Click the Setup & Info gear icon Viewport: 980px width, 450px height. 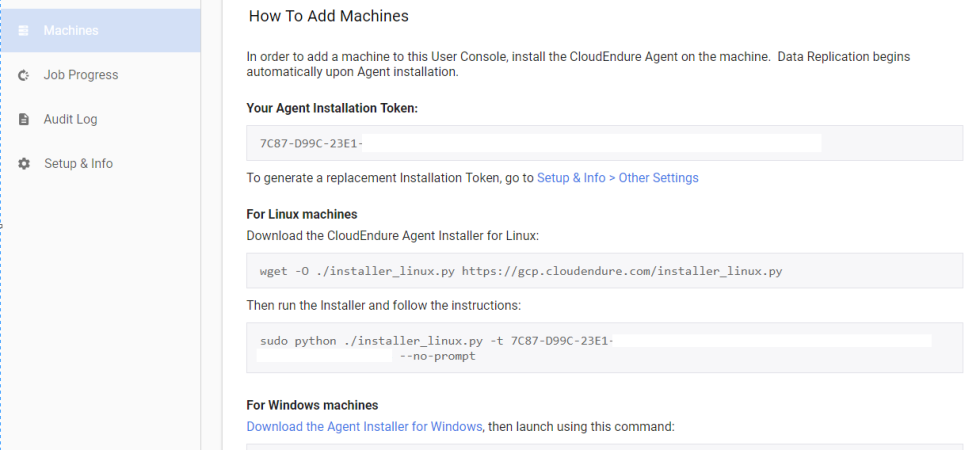pos(24,164)
